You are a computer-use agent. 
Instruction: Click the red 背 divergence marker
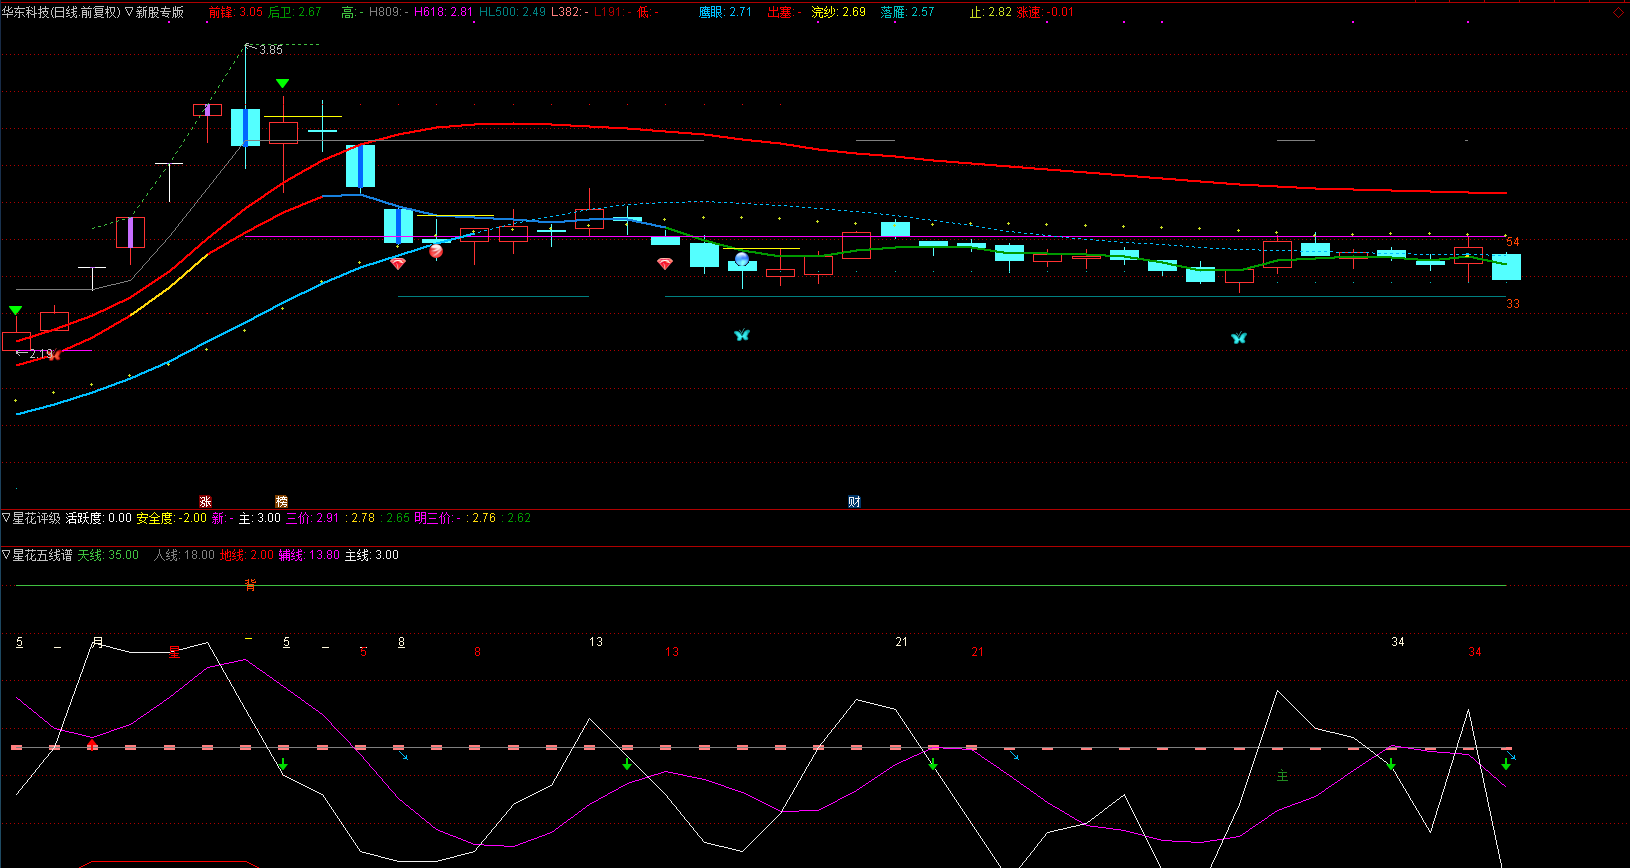click(x=250, y=585)
